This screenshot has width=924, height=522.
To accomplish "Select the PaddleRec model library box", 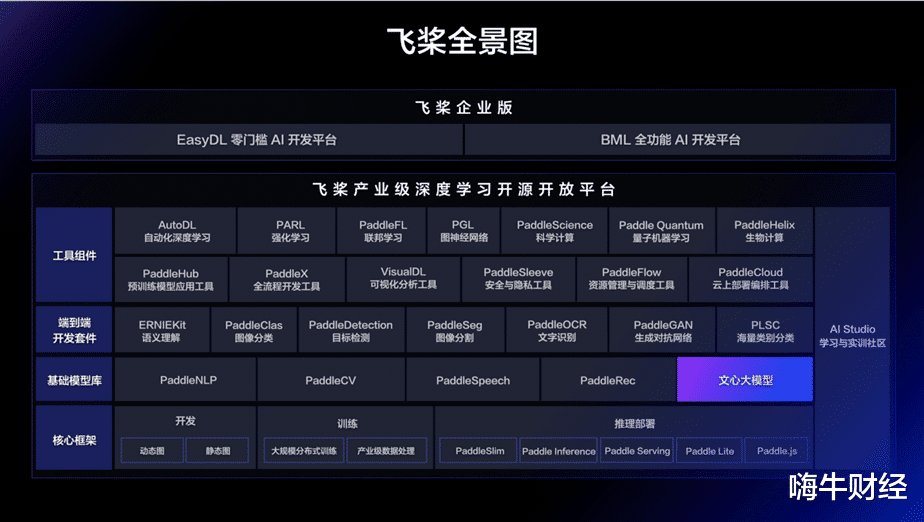I will pos(608,379).
